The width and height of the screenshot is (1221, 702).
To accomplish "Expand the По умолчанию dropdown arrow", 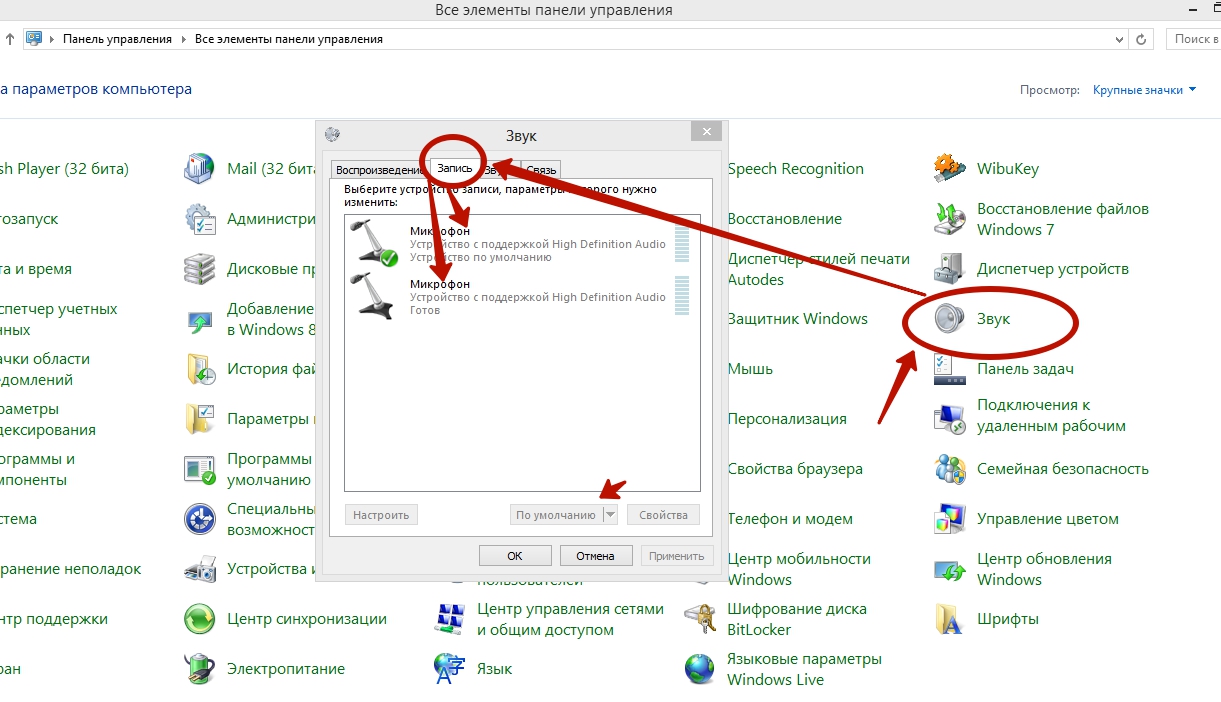I will tap(610, 515).
